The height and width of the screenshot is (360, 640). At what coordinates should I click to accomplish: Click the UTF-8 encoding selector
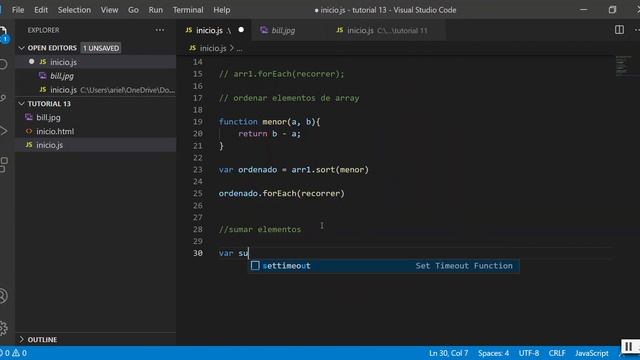click(529, 353)
